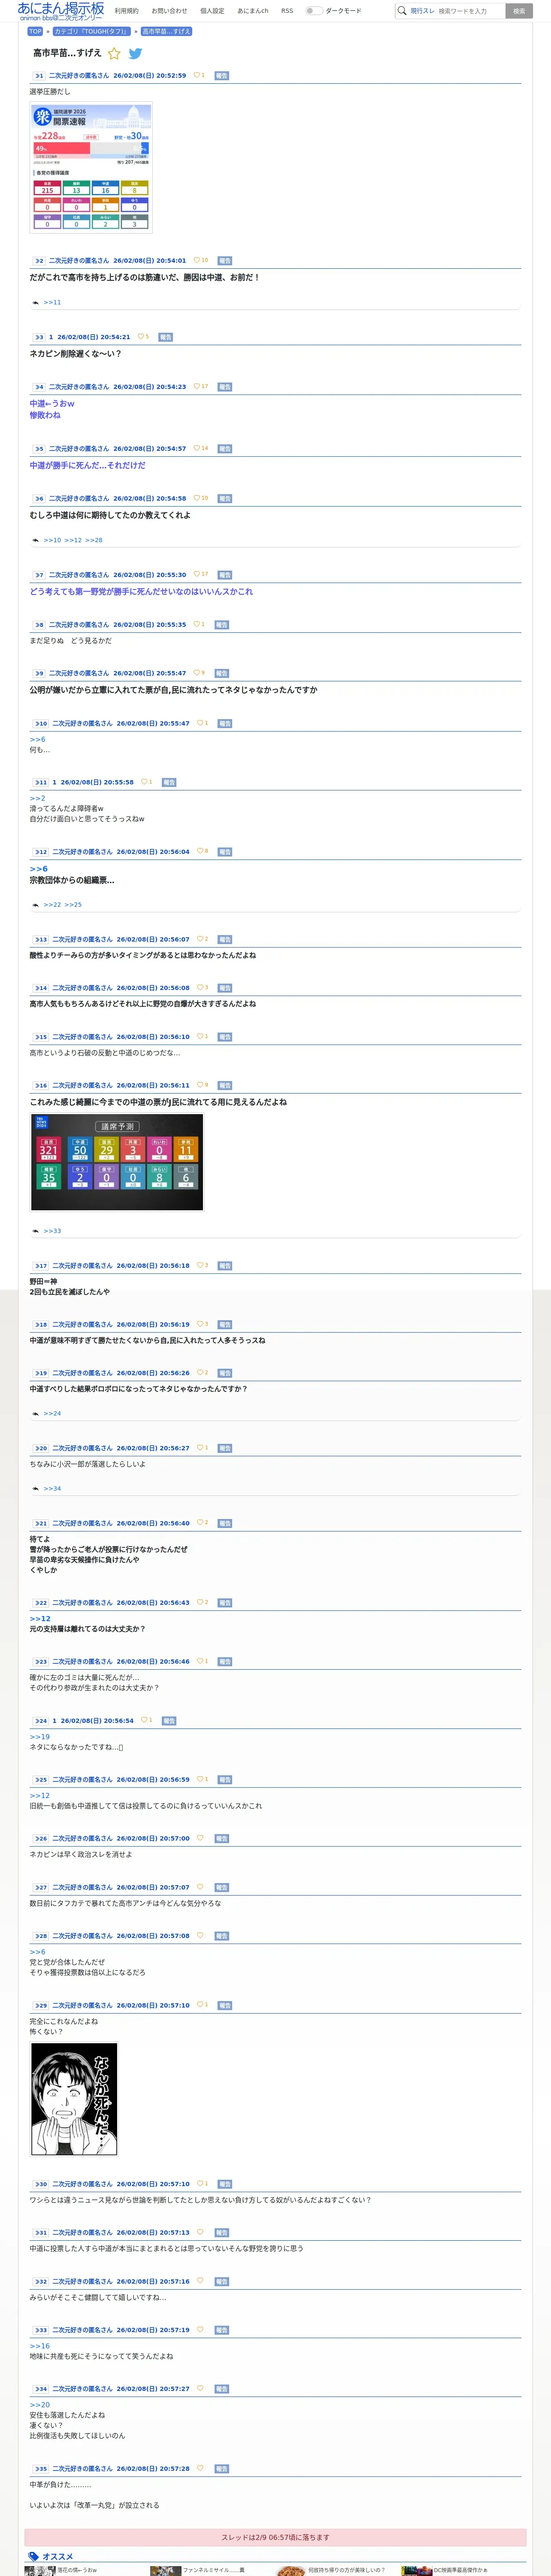Click the reply arrow icon under post 16
551x2576 pixels.
pos(35,1231)
